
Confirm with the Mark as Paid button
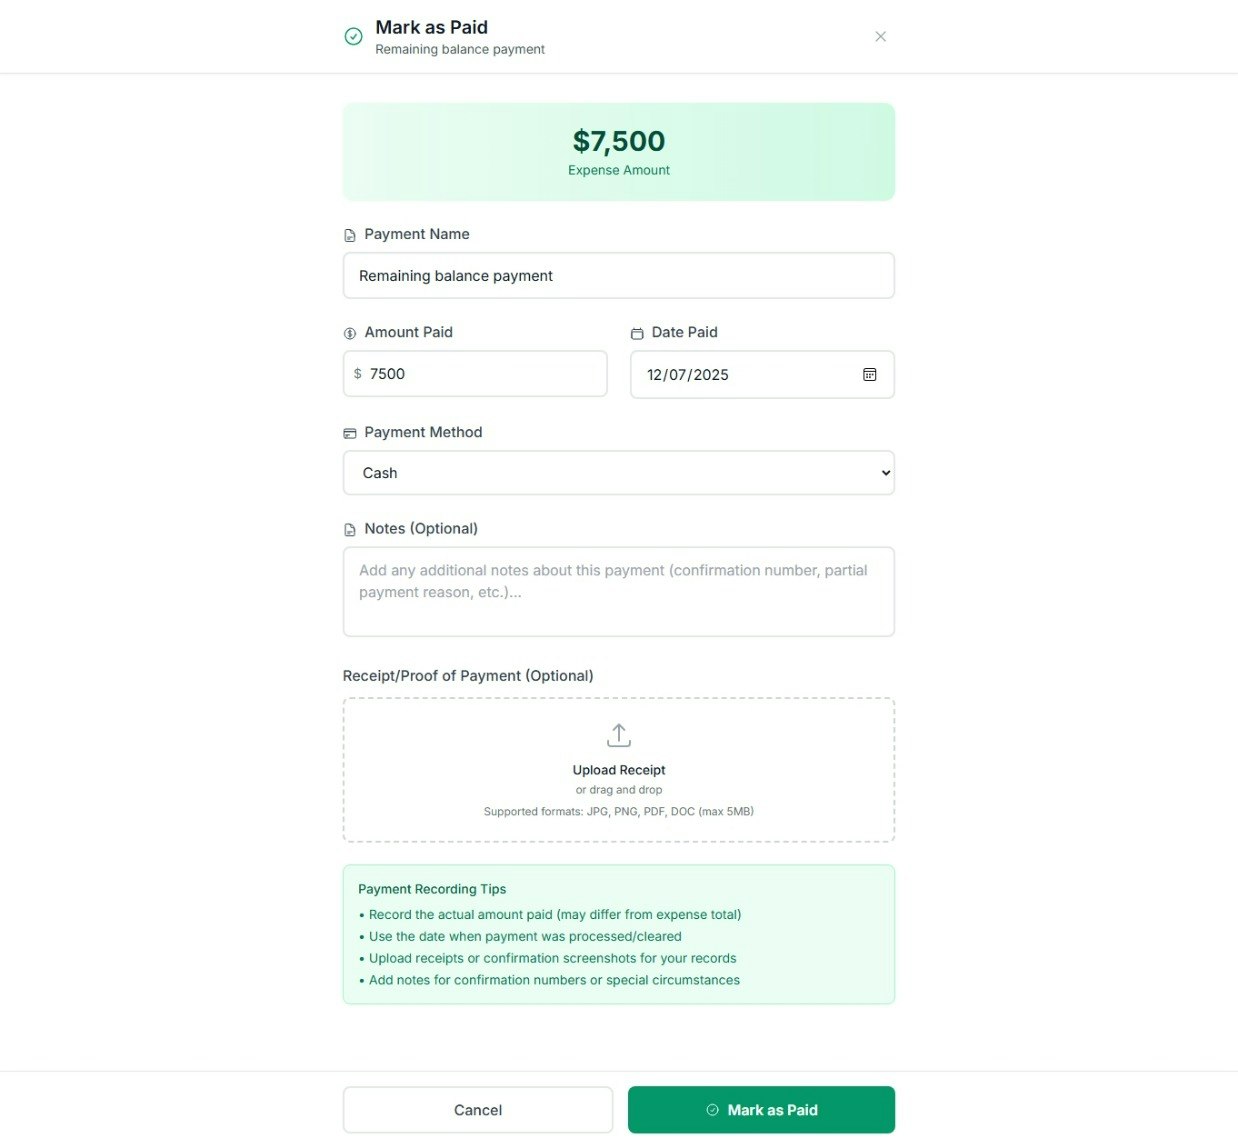[761, 1109]
